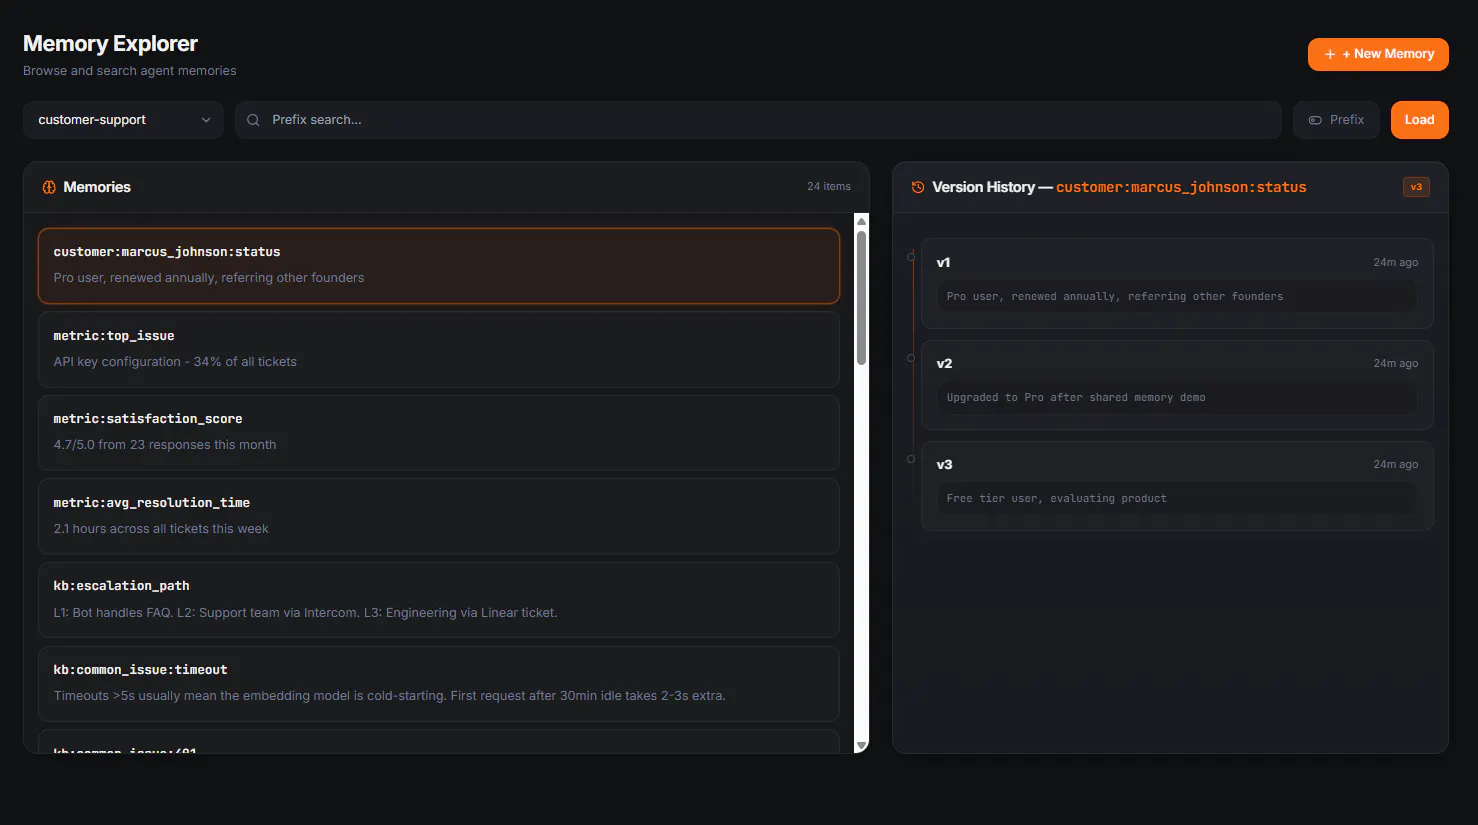
Task: Create a memory with New Memory button
Action: click(x=1378, y=54)
